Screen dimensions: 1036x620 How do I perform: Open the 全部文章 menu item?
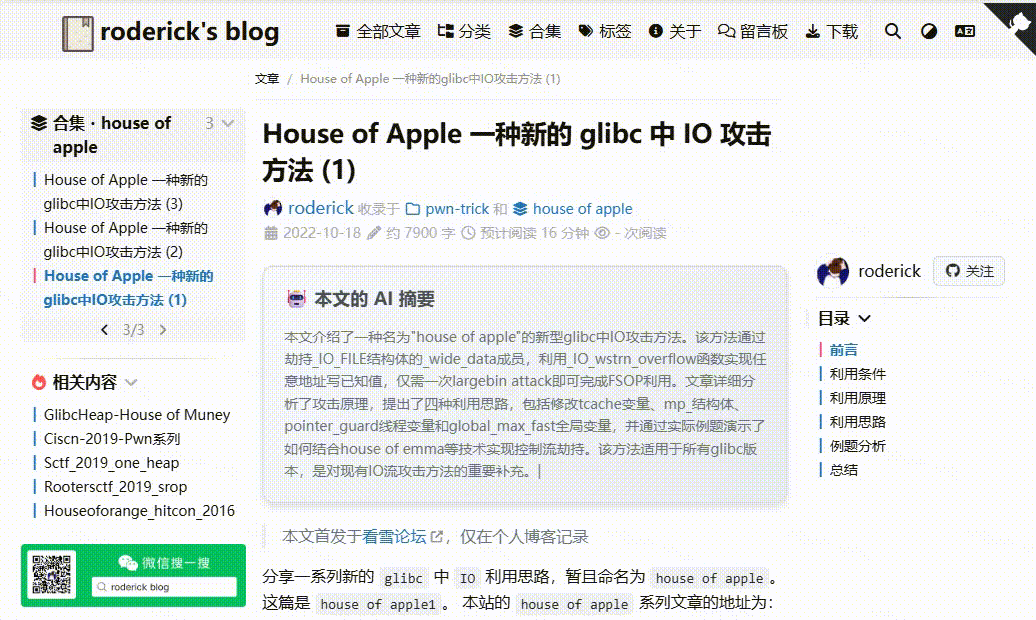click(x=378, y=32)
